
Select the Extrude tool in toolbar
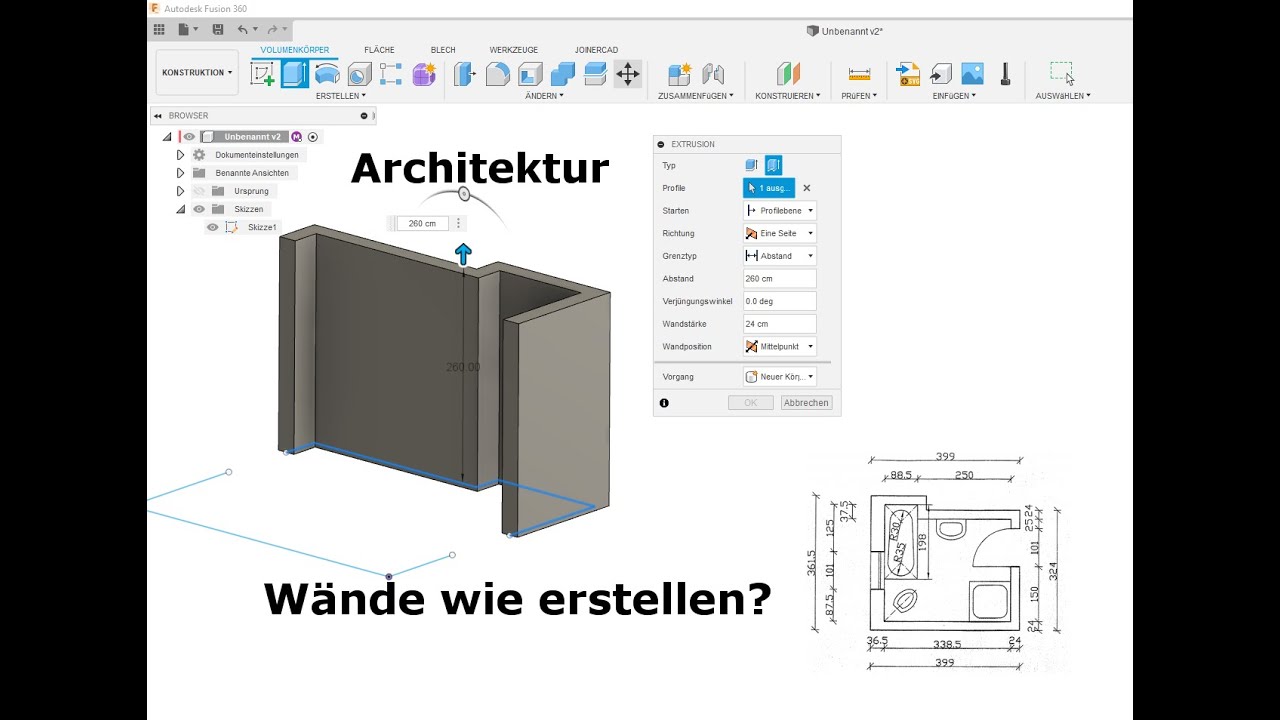click(x=295, y=74)
